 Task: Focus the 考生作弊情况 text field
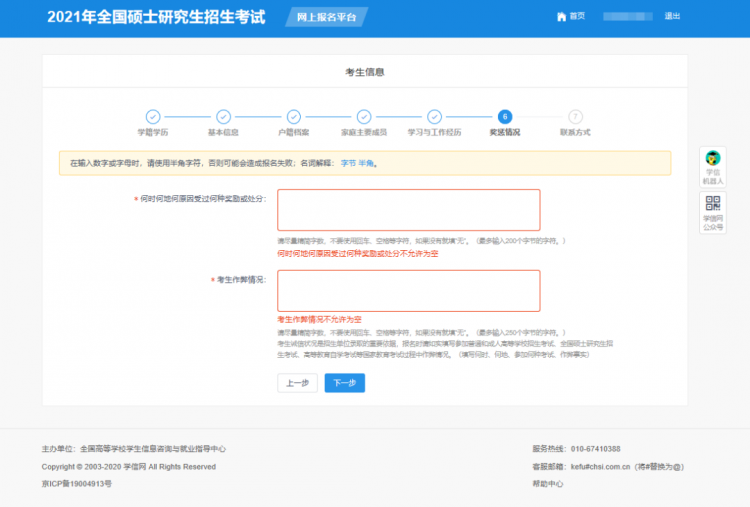coord(408,290)
